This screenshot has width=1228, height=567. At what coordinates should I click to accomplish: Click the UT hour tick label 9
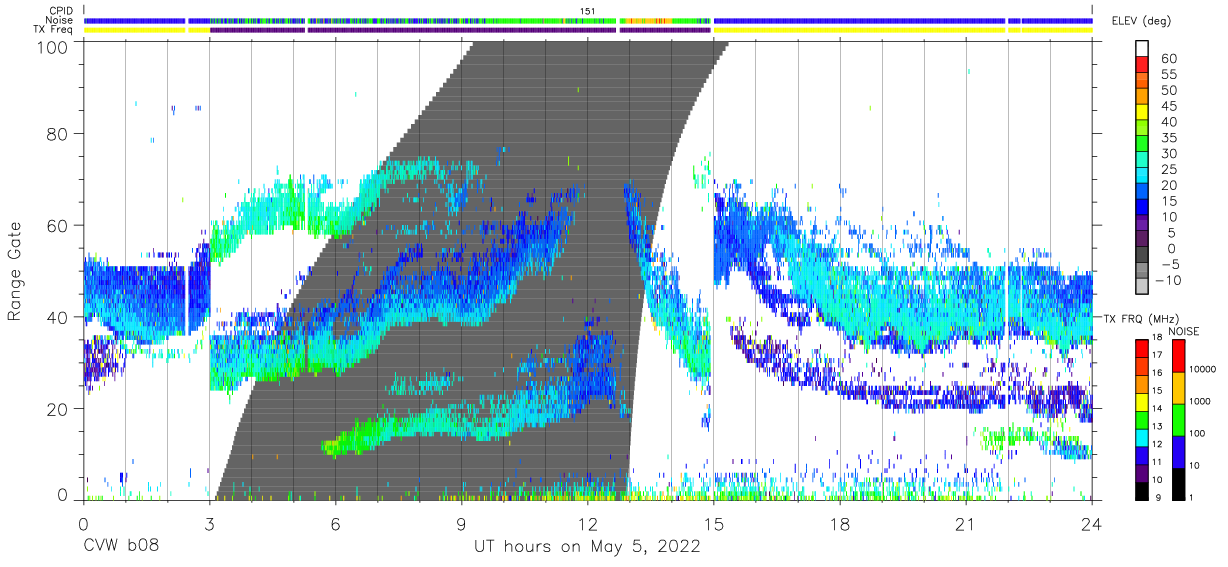click(461, 523)
